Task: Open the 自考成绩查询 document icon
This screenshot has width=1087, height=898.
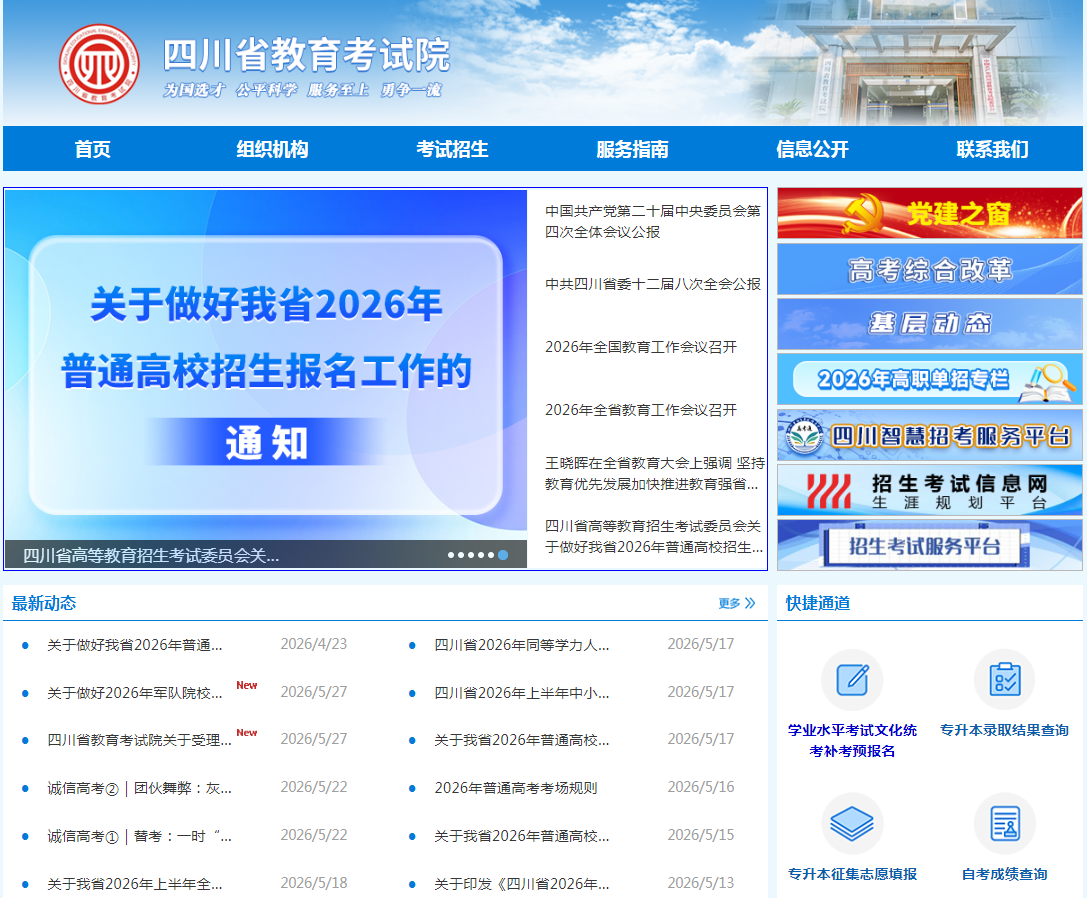Action: coord(1005,824)
